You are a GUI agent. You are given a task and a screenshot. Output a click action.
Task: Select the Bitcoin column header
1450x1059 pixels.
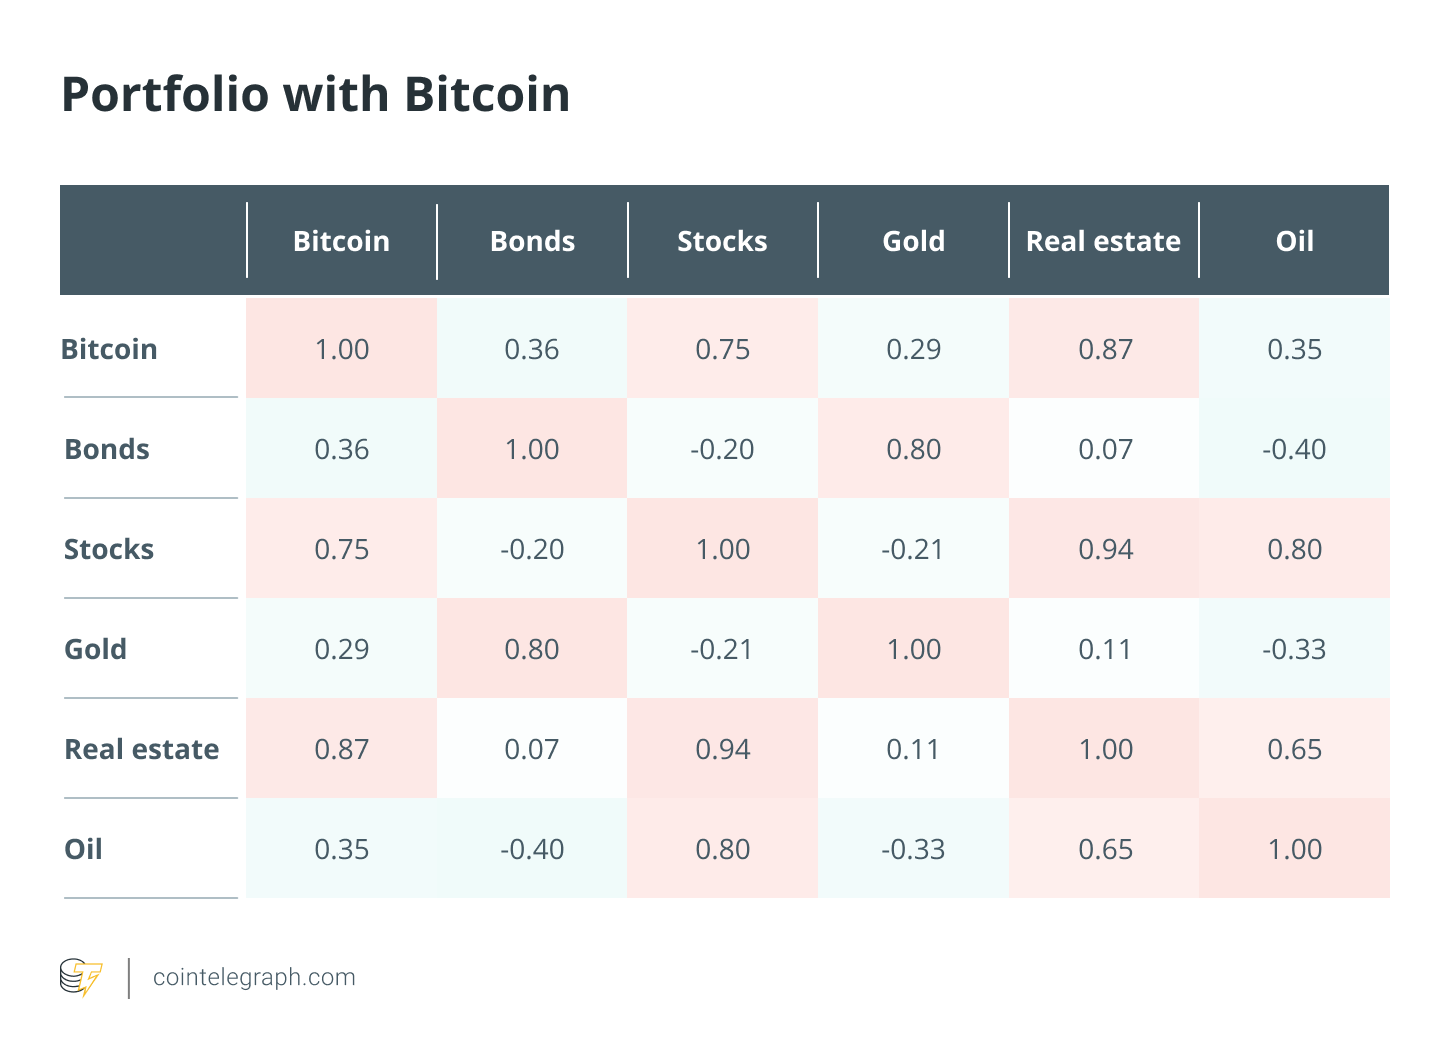tap(342, 241)
